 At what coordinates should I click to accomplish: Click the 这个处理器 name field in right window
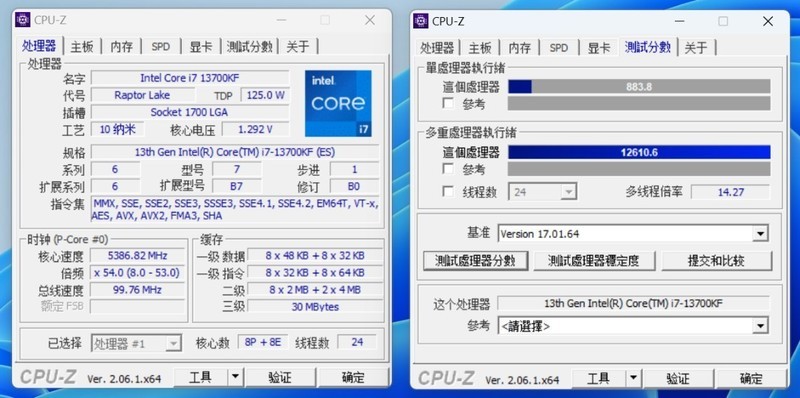tap(634, 303)
